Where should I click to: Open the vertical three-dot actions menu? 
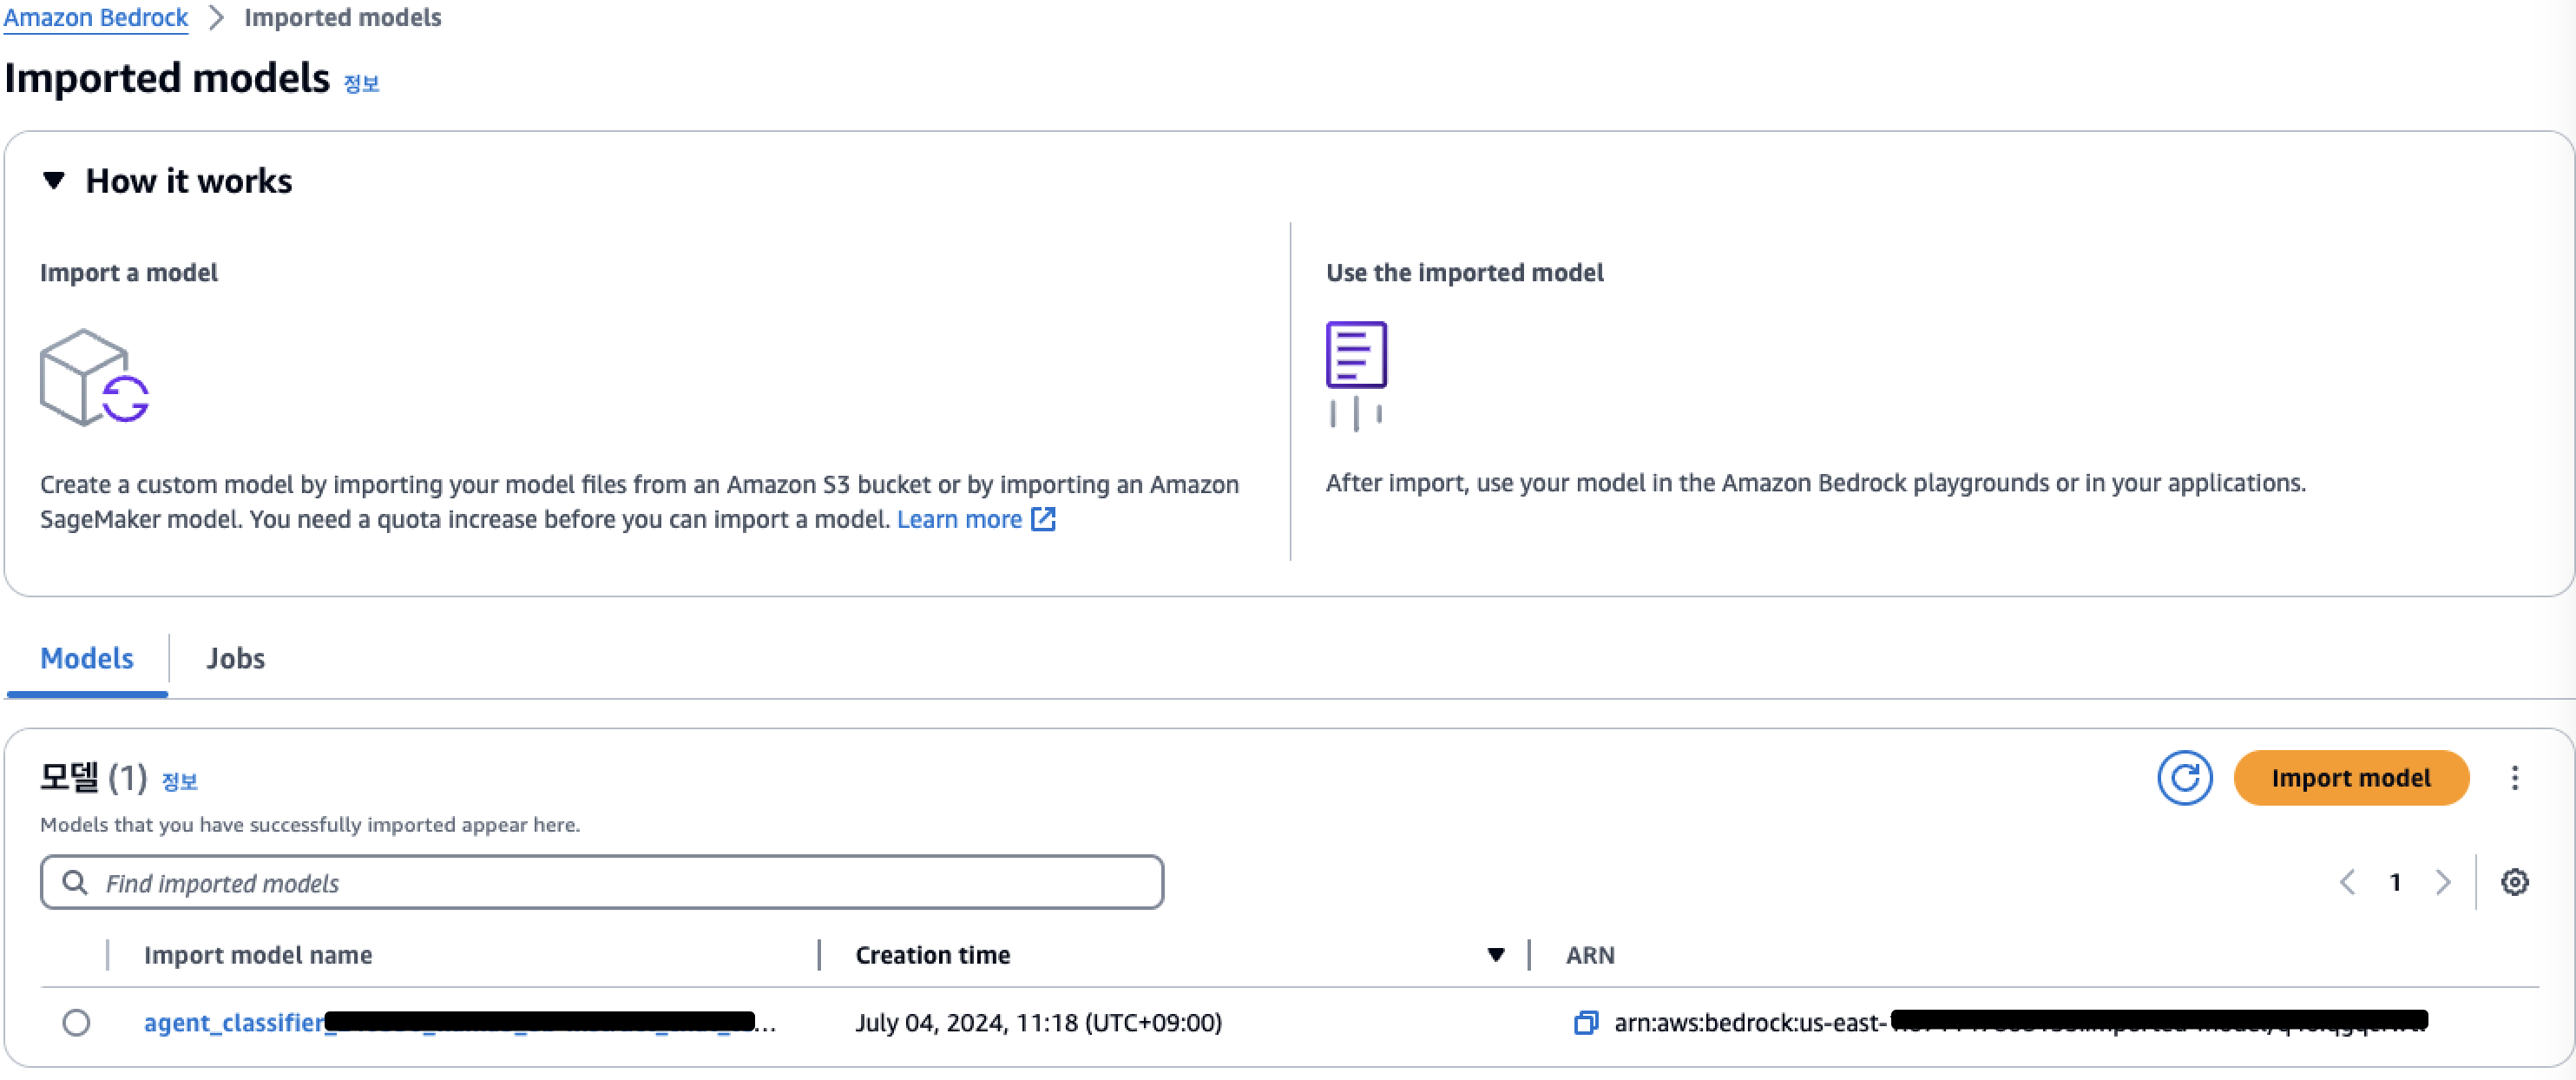click(x=2514, y=778)
